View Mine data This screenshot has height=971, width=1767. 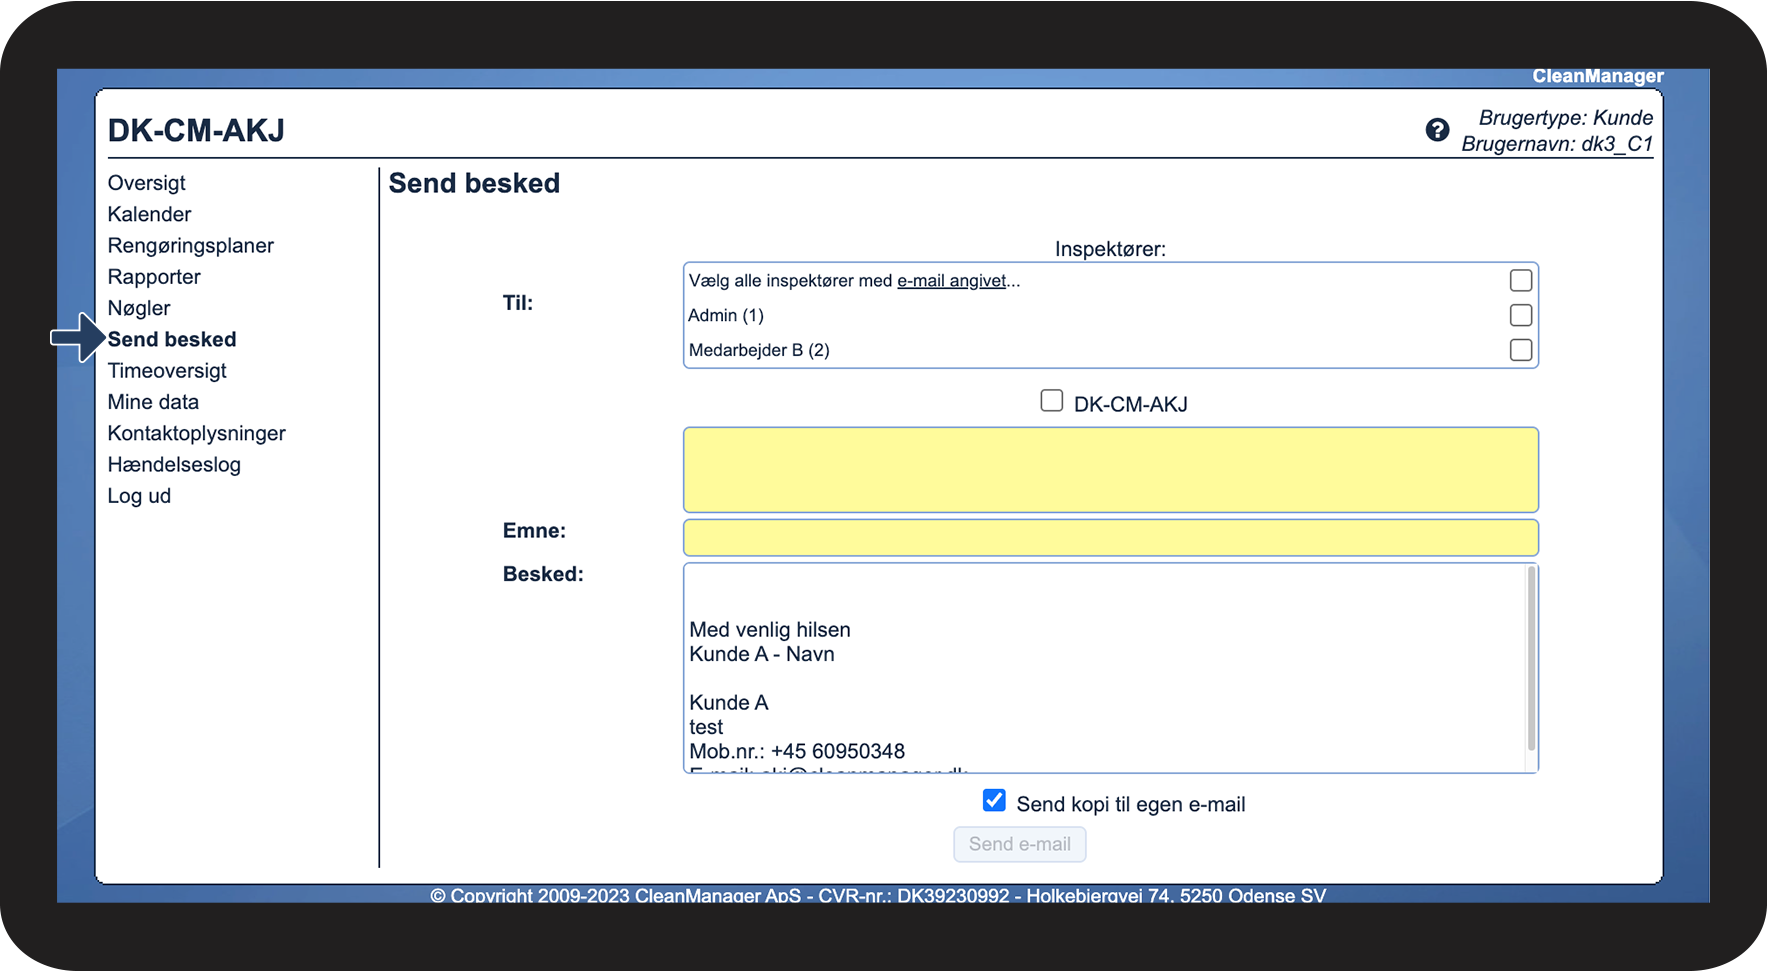point(152,401)
